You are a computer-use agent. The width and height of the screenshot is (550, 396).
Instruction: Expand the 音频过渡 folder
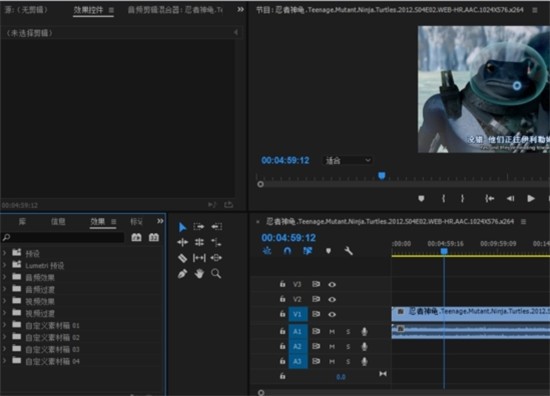(5, 289)
